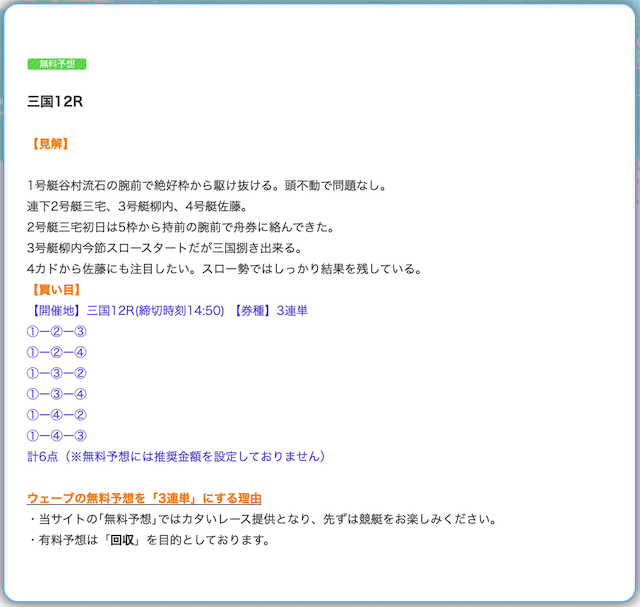Click the bet combination ①ー③ー②
640x607 pixels.
click(x=57, y=373)
